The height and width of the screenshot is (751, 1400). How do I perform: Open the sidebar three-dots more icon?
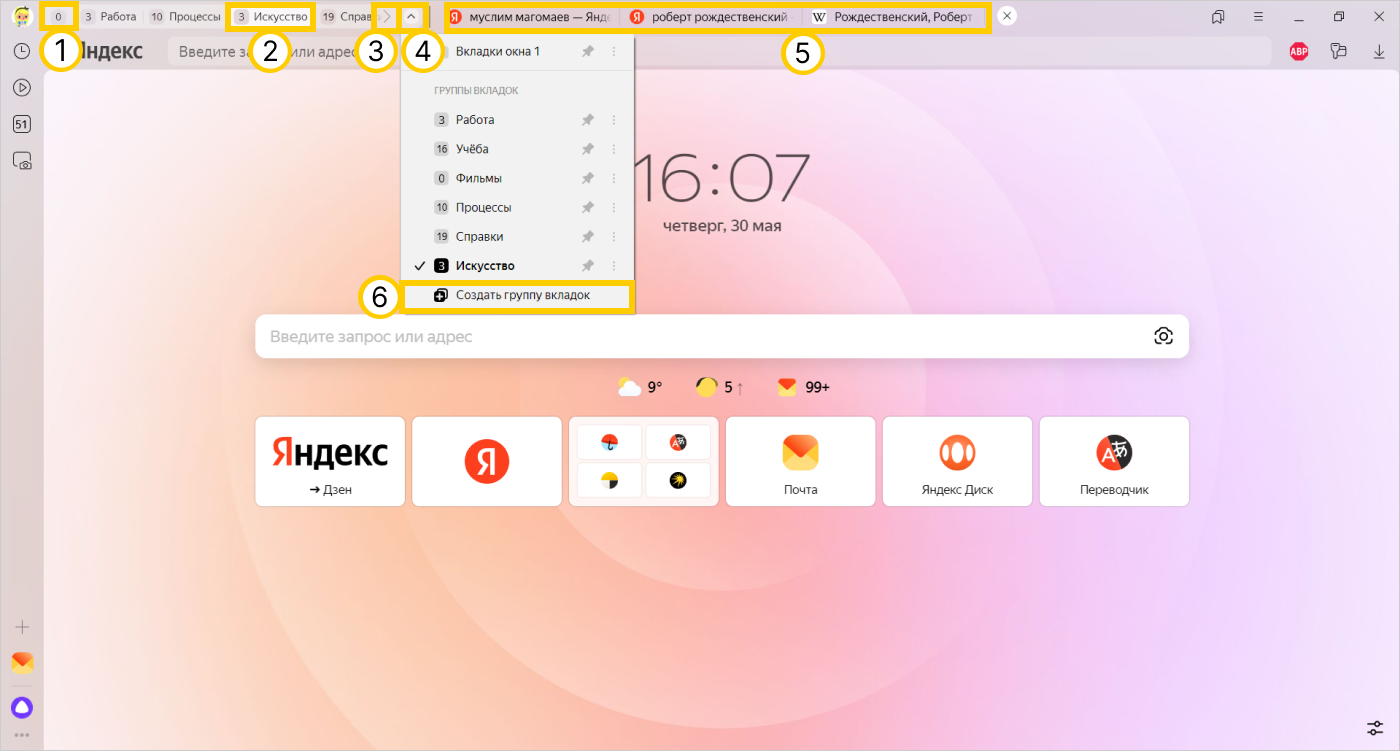point(22,735)
